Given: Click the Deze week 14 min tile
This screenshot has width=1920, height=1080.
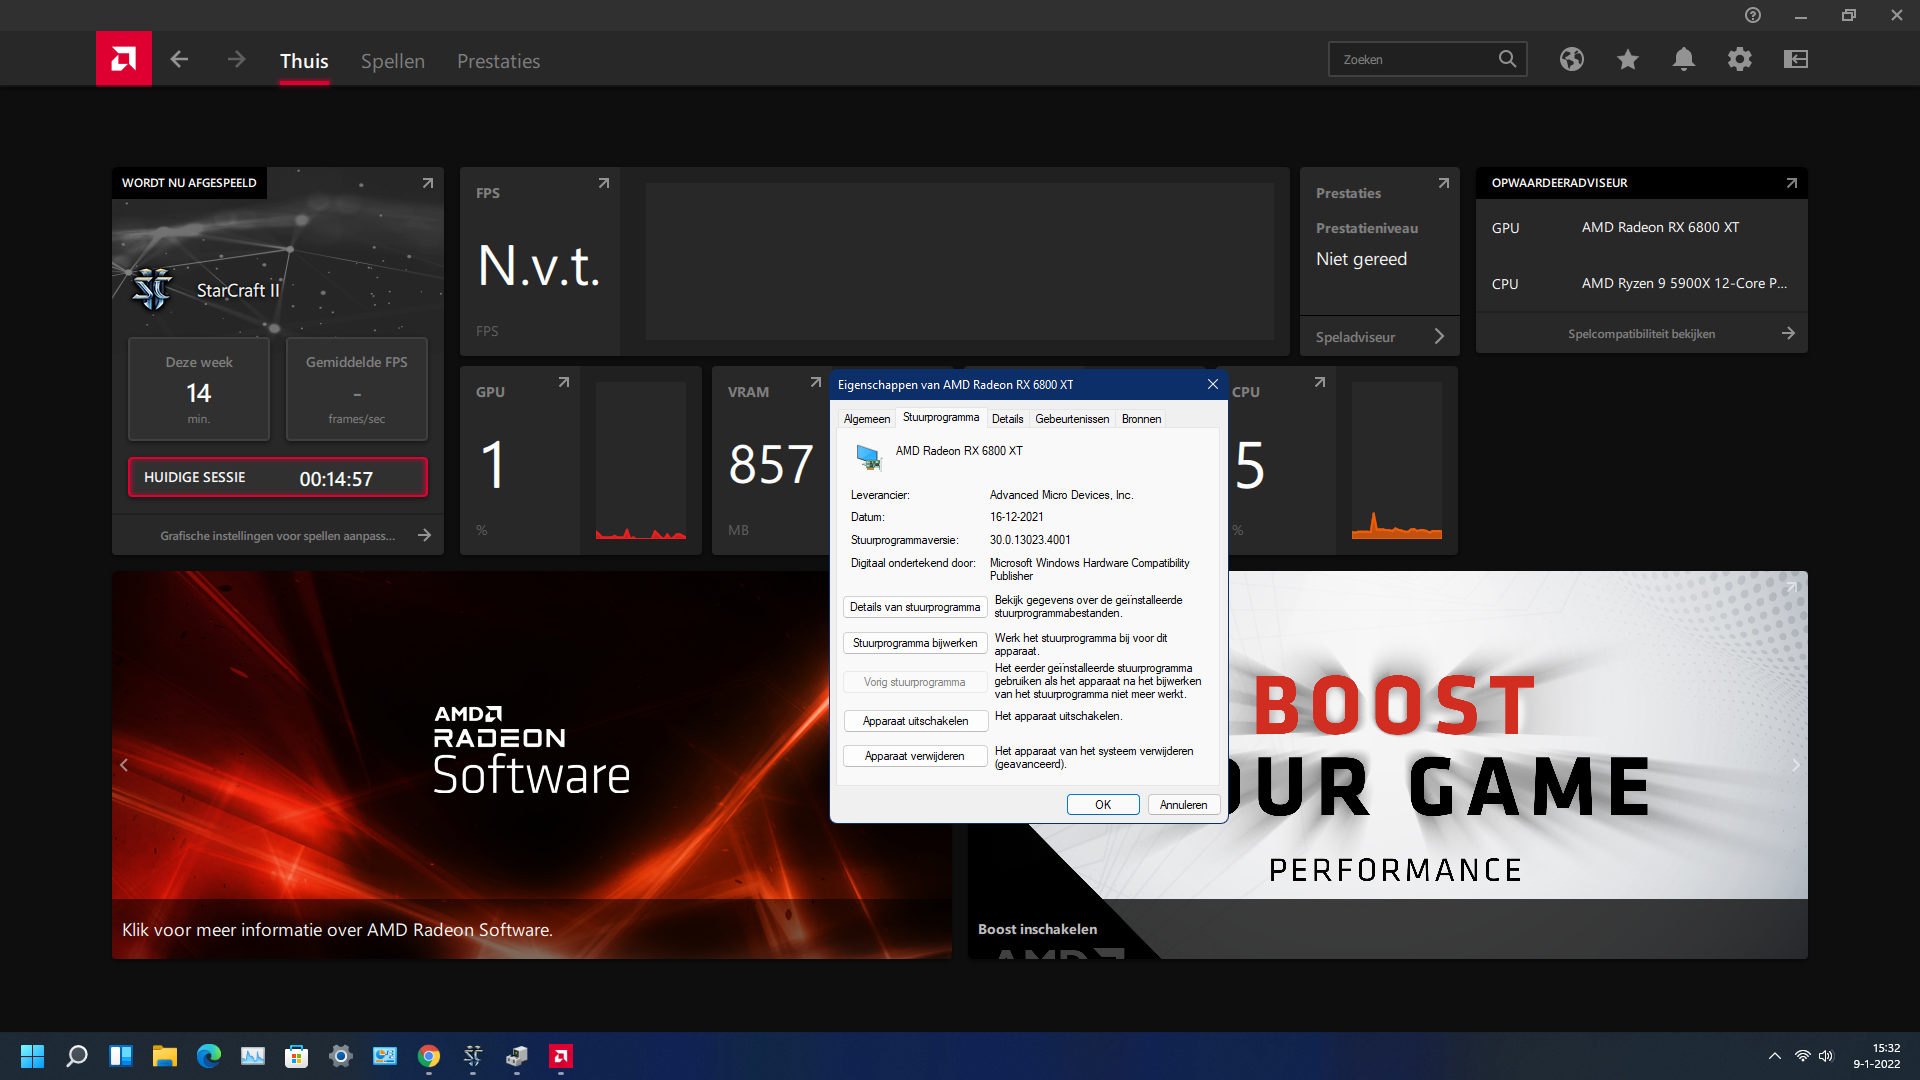Looking at the screenshot, I should click(199, 389).
